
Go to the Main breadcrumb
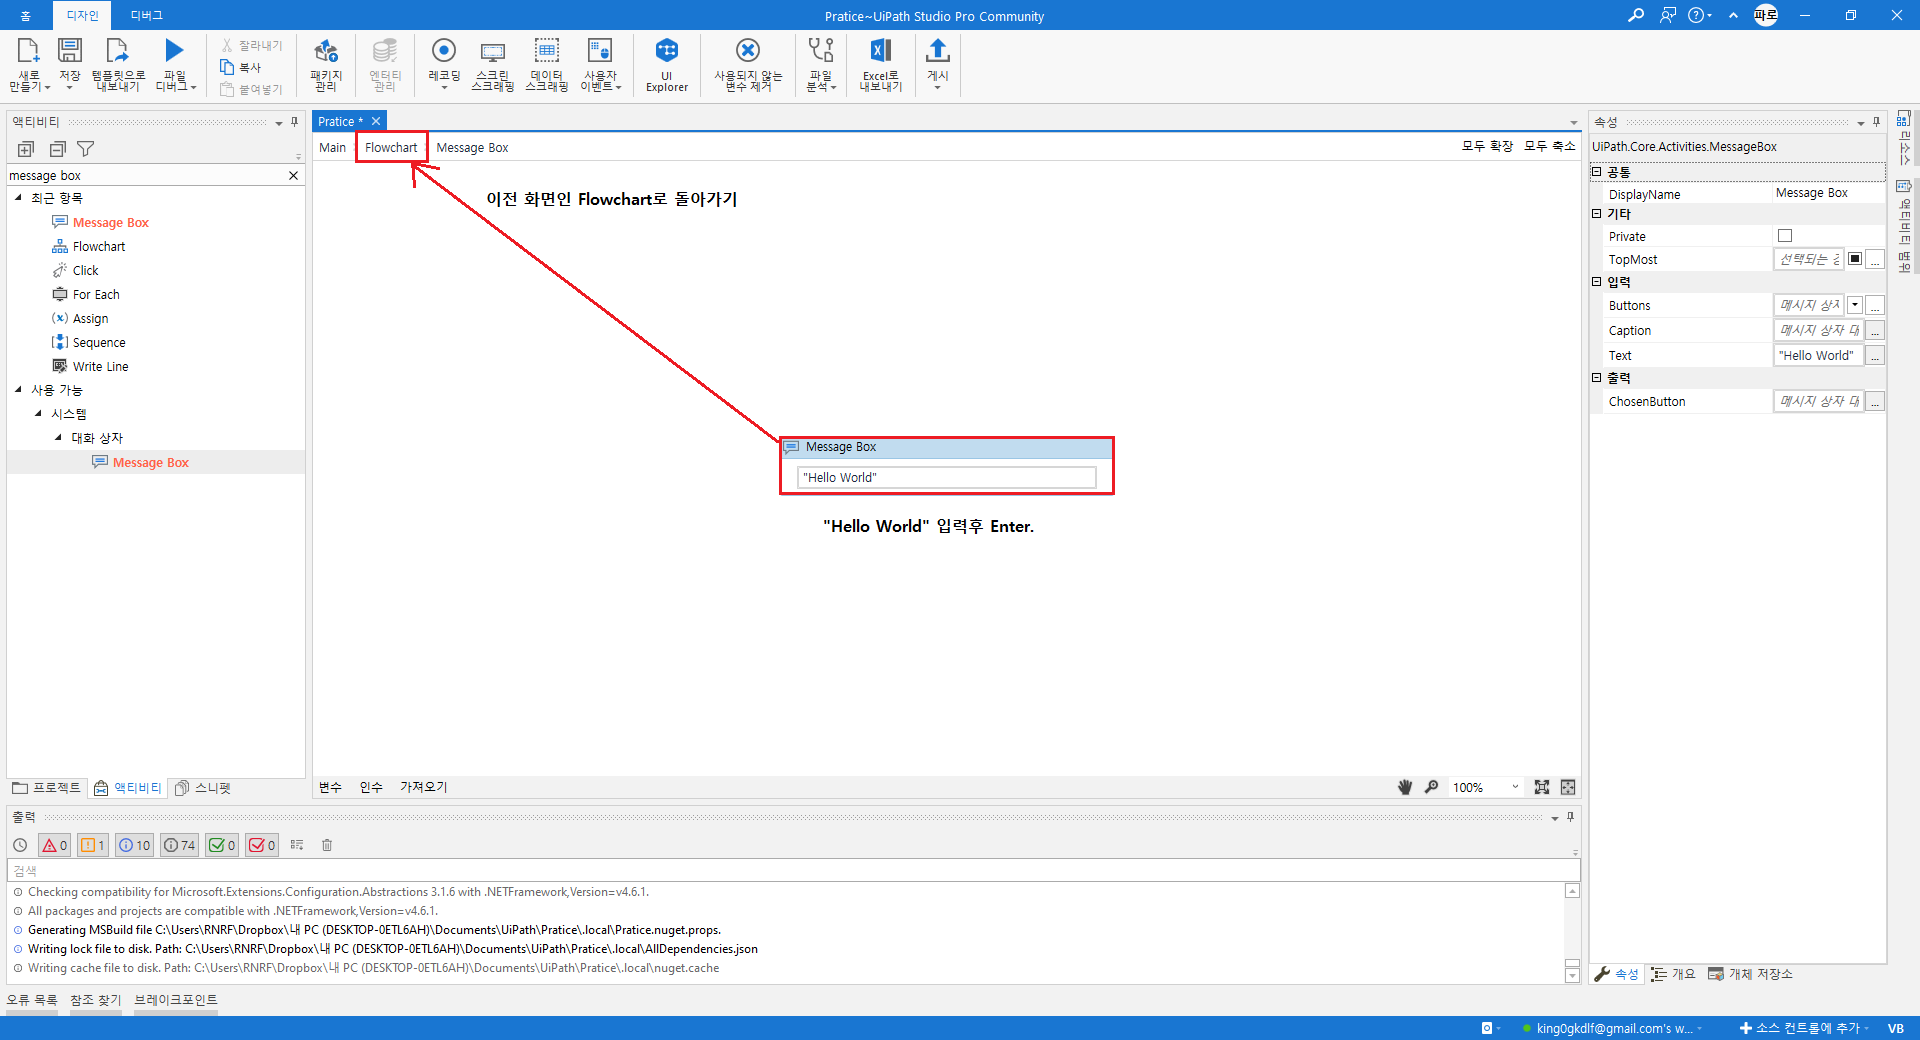click(332, 147)
